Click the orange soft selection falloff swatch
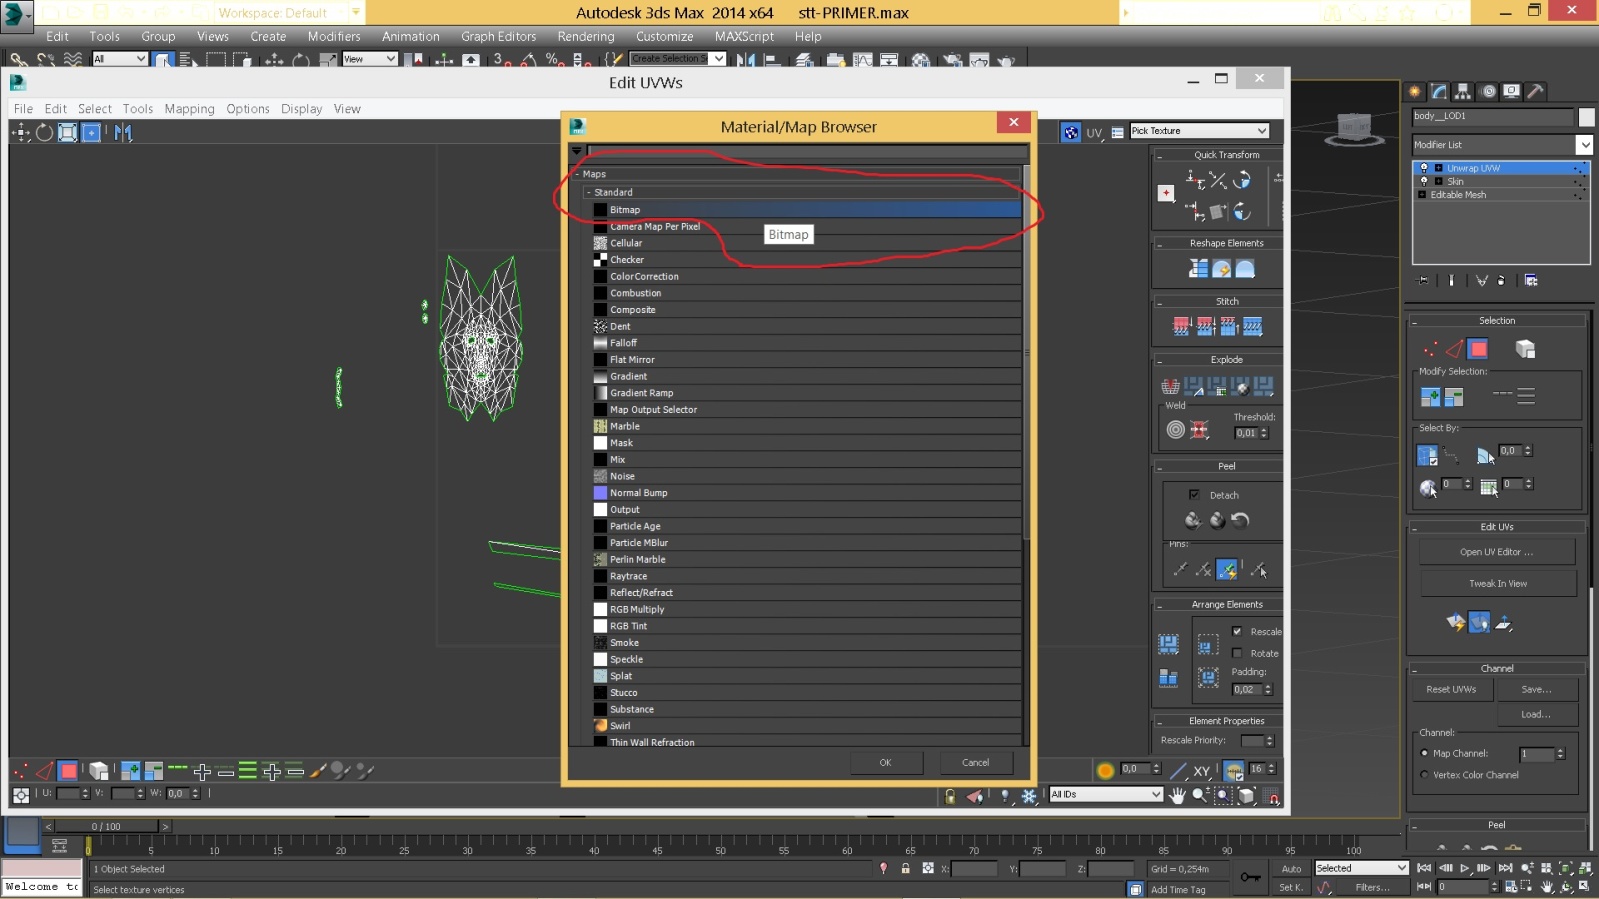The height and width of the screenshot is (899, 1599). click(x=1105, y=770)
